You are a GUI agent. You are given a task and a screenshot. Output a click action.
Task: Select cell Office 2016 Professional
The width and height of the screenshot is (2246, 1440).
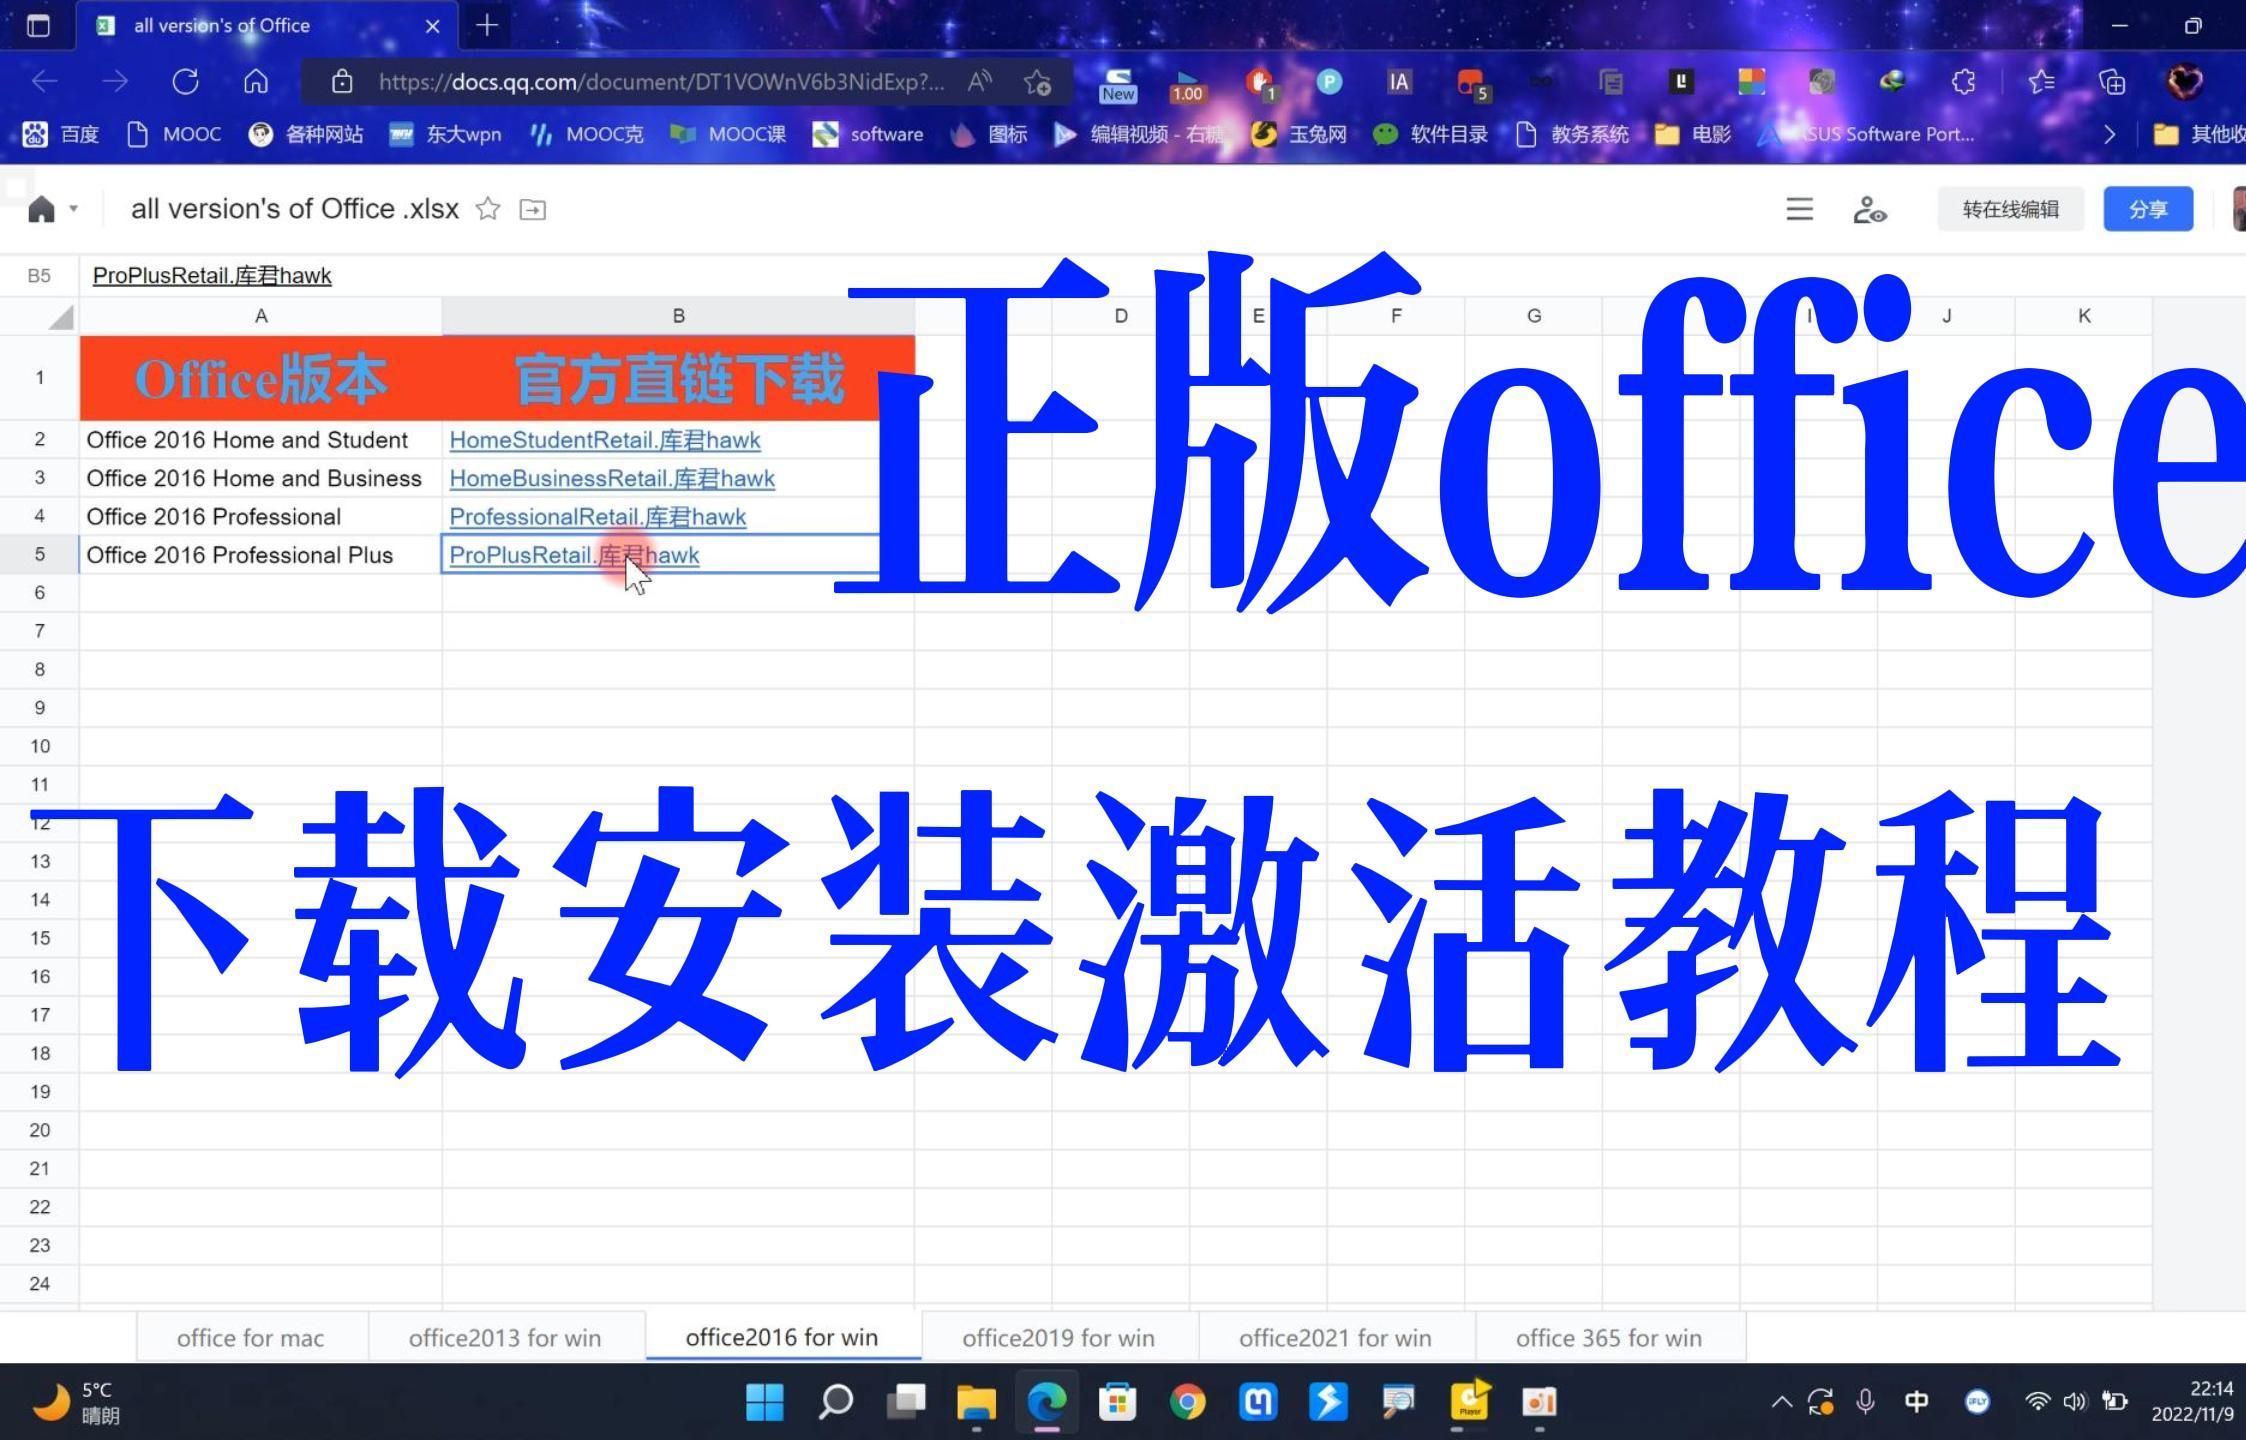coord(261,517)
